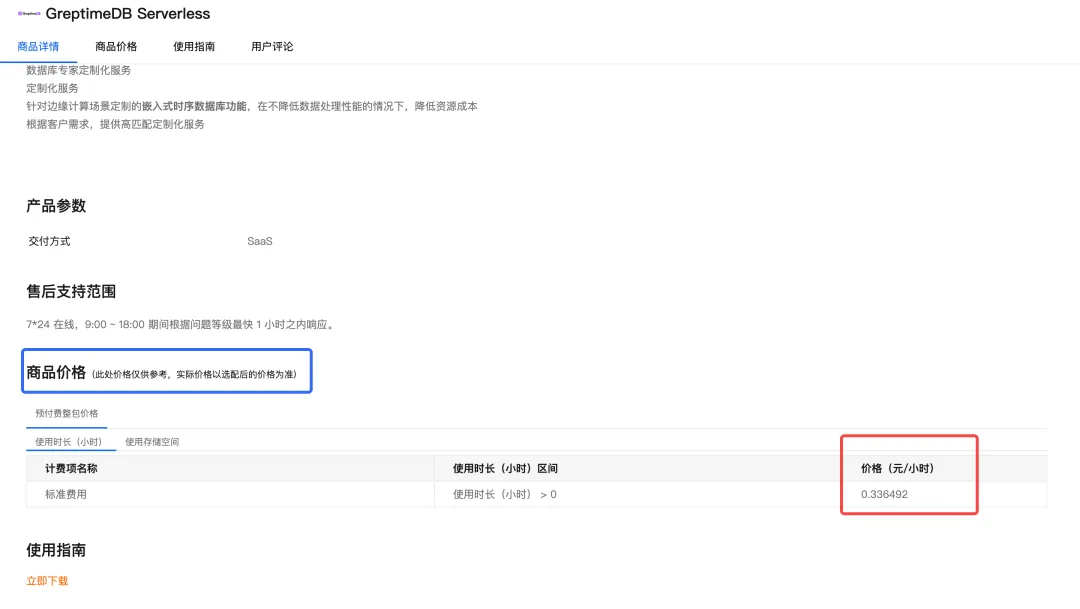The width and height of the screenshot is (1080, 609).
Task: Open the 使用指南 tab
Action: coord(193,46)
